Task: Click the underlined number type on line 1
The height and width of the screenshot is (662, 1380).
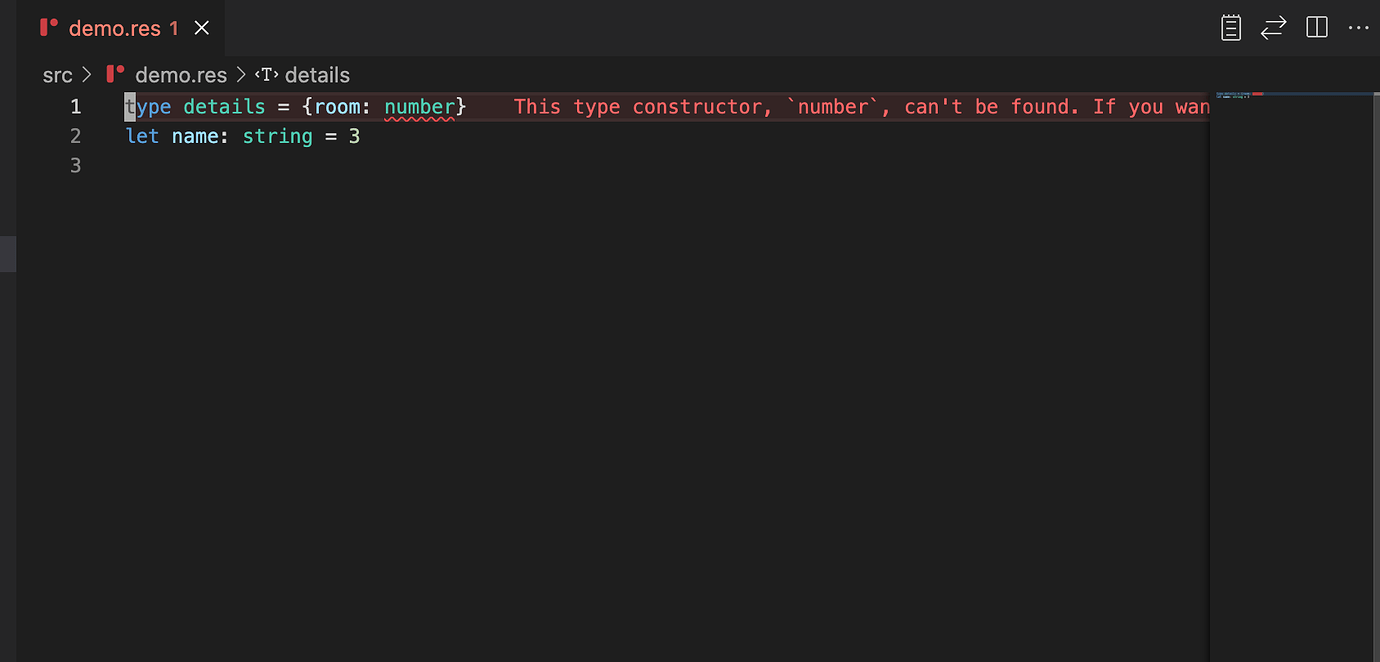Action: click(x=420, y=106)
